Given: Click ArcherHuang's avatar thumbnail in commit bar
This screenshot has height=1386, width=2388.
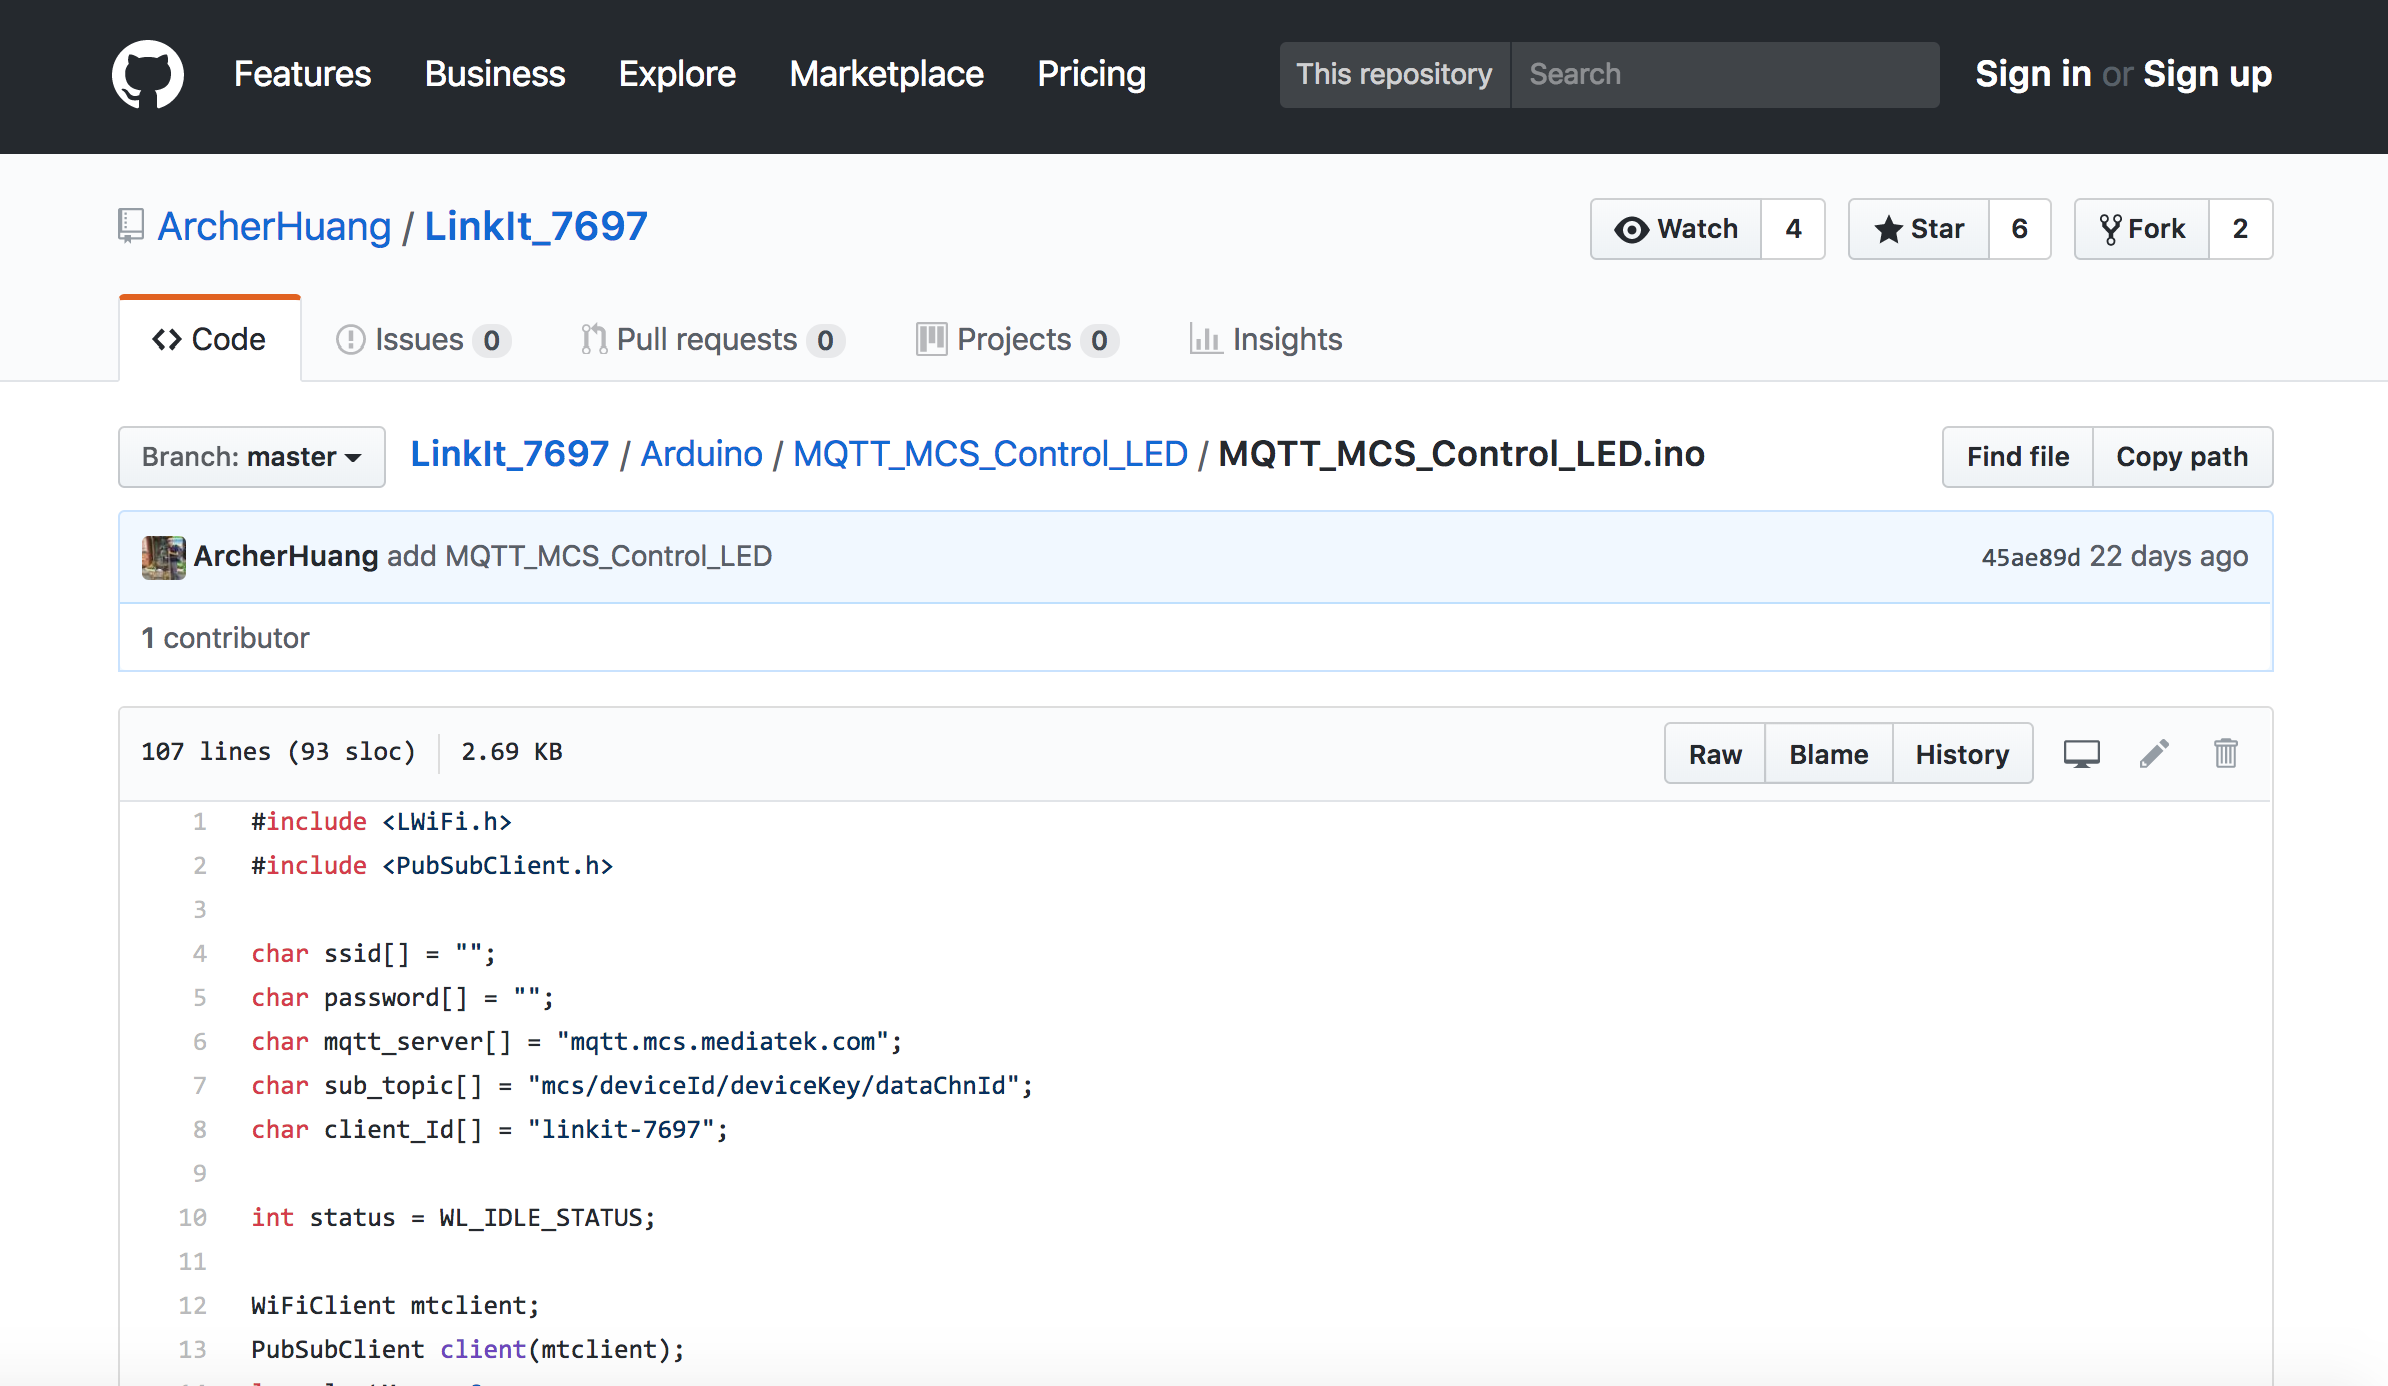Looking at the screenshot, I should (163, 557).
